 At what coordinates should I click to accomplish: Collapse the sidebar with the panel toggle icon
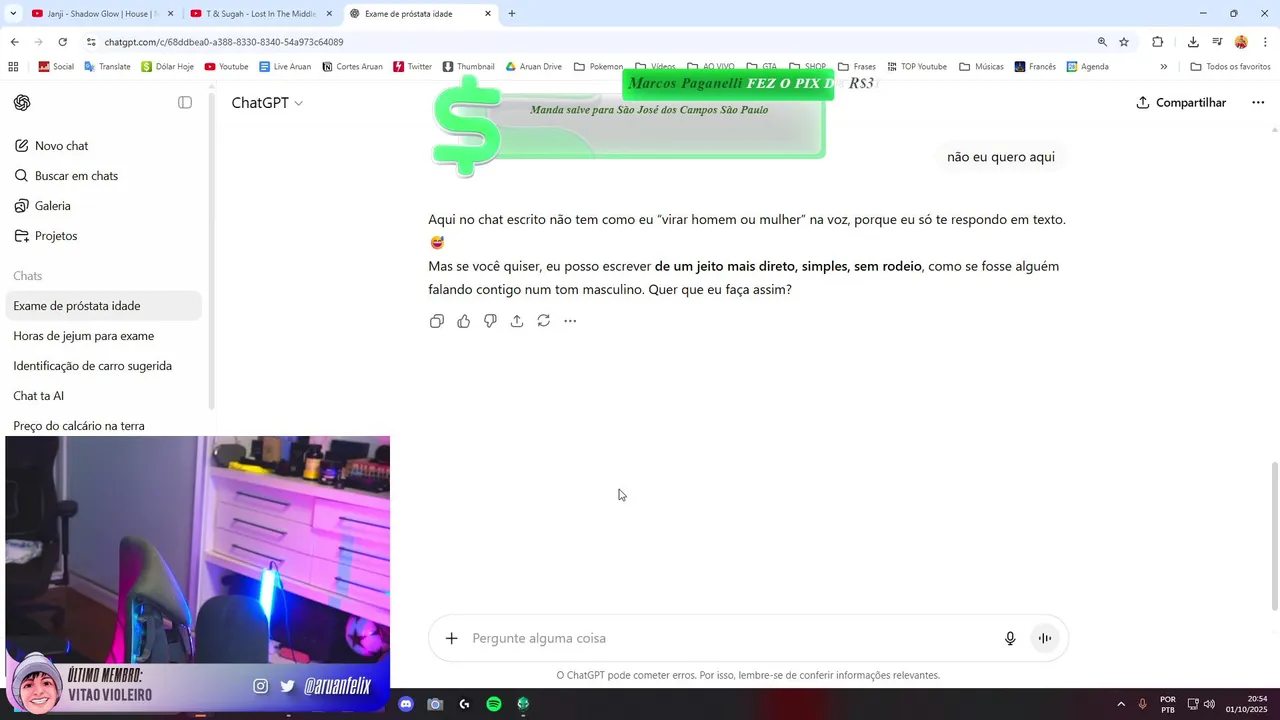click(185, 103)
